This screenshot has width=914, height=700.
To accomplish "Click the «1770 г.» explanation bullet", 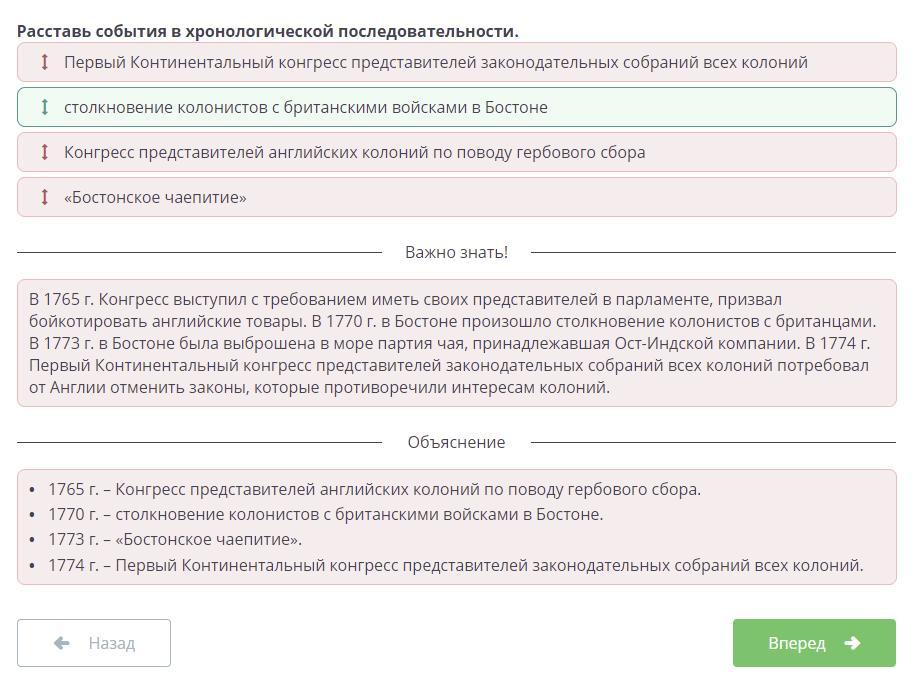I will pyautogui.click(x=325, y=514).
